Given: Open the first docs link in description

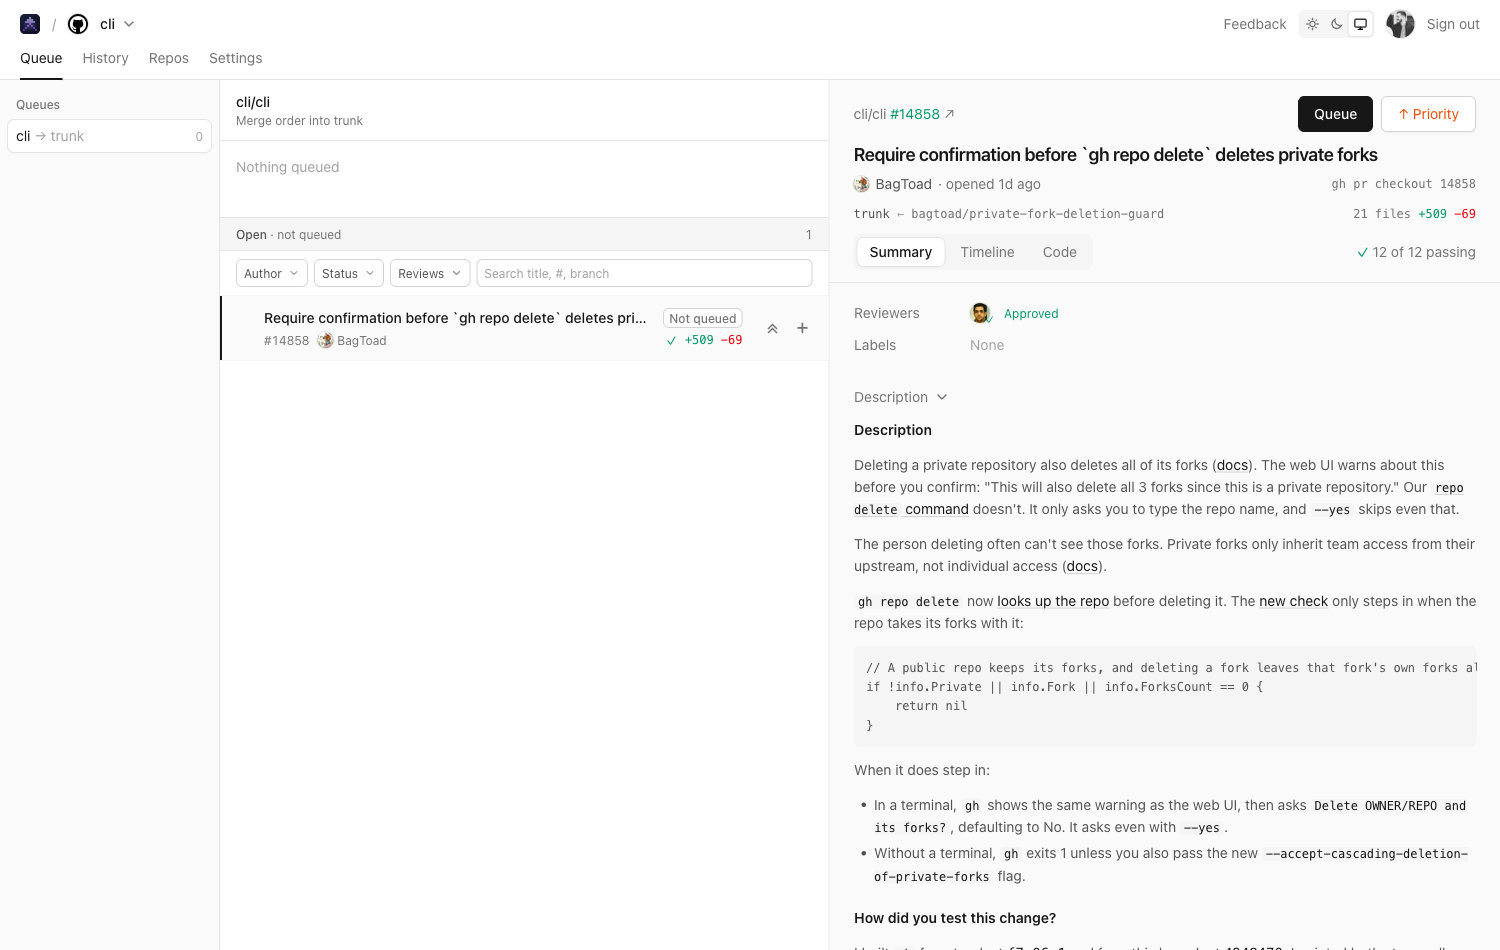Looking at the screenshot, I should 1232,465.
